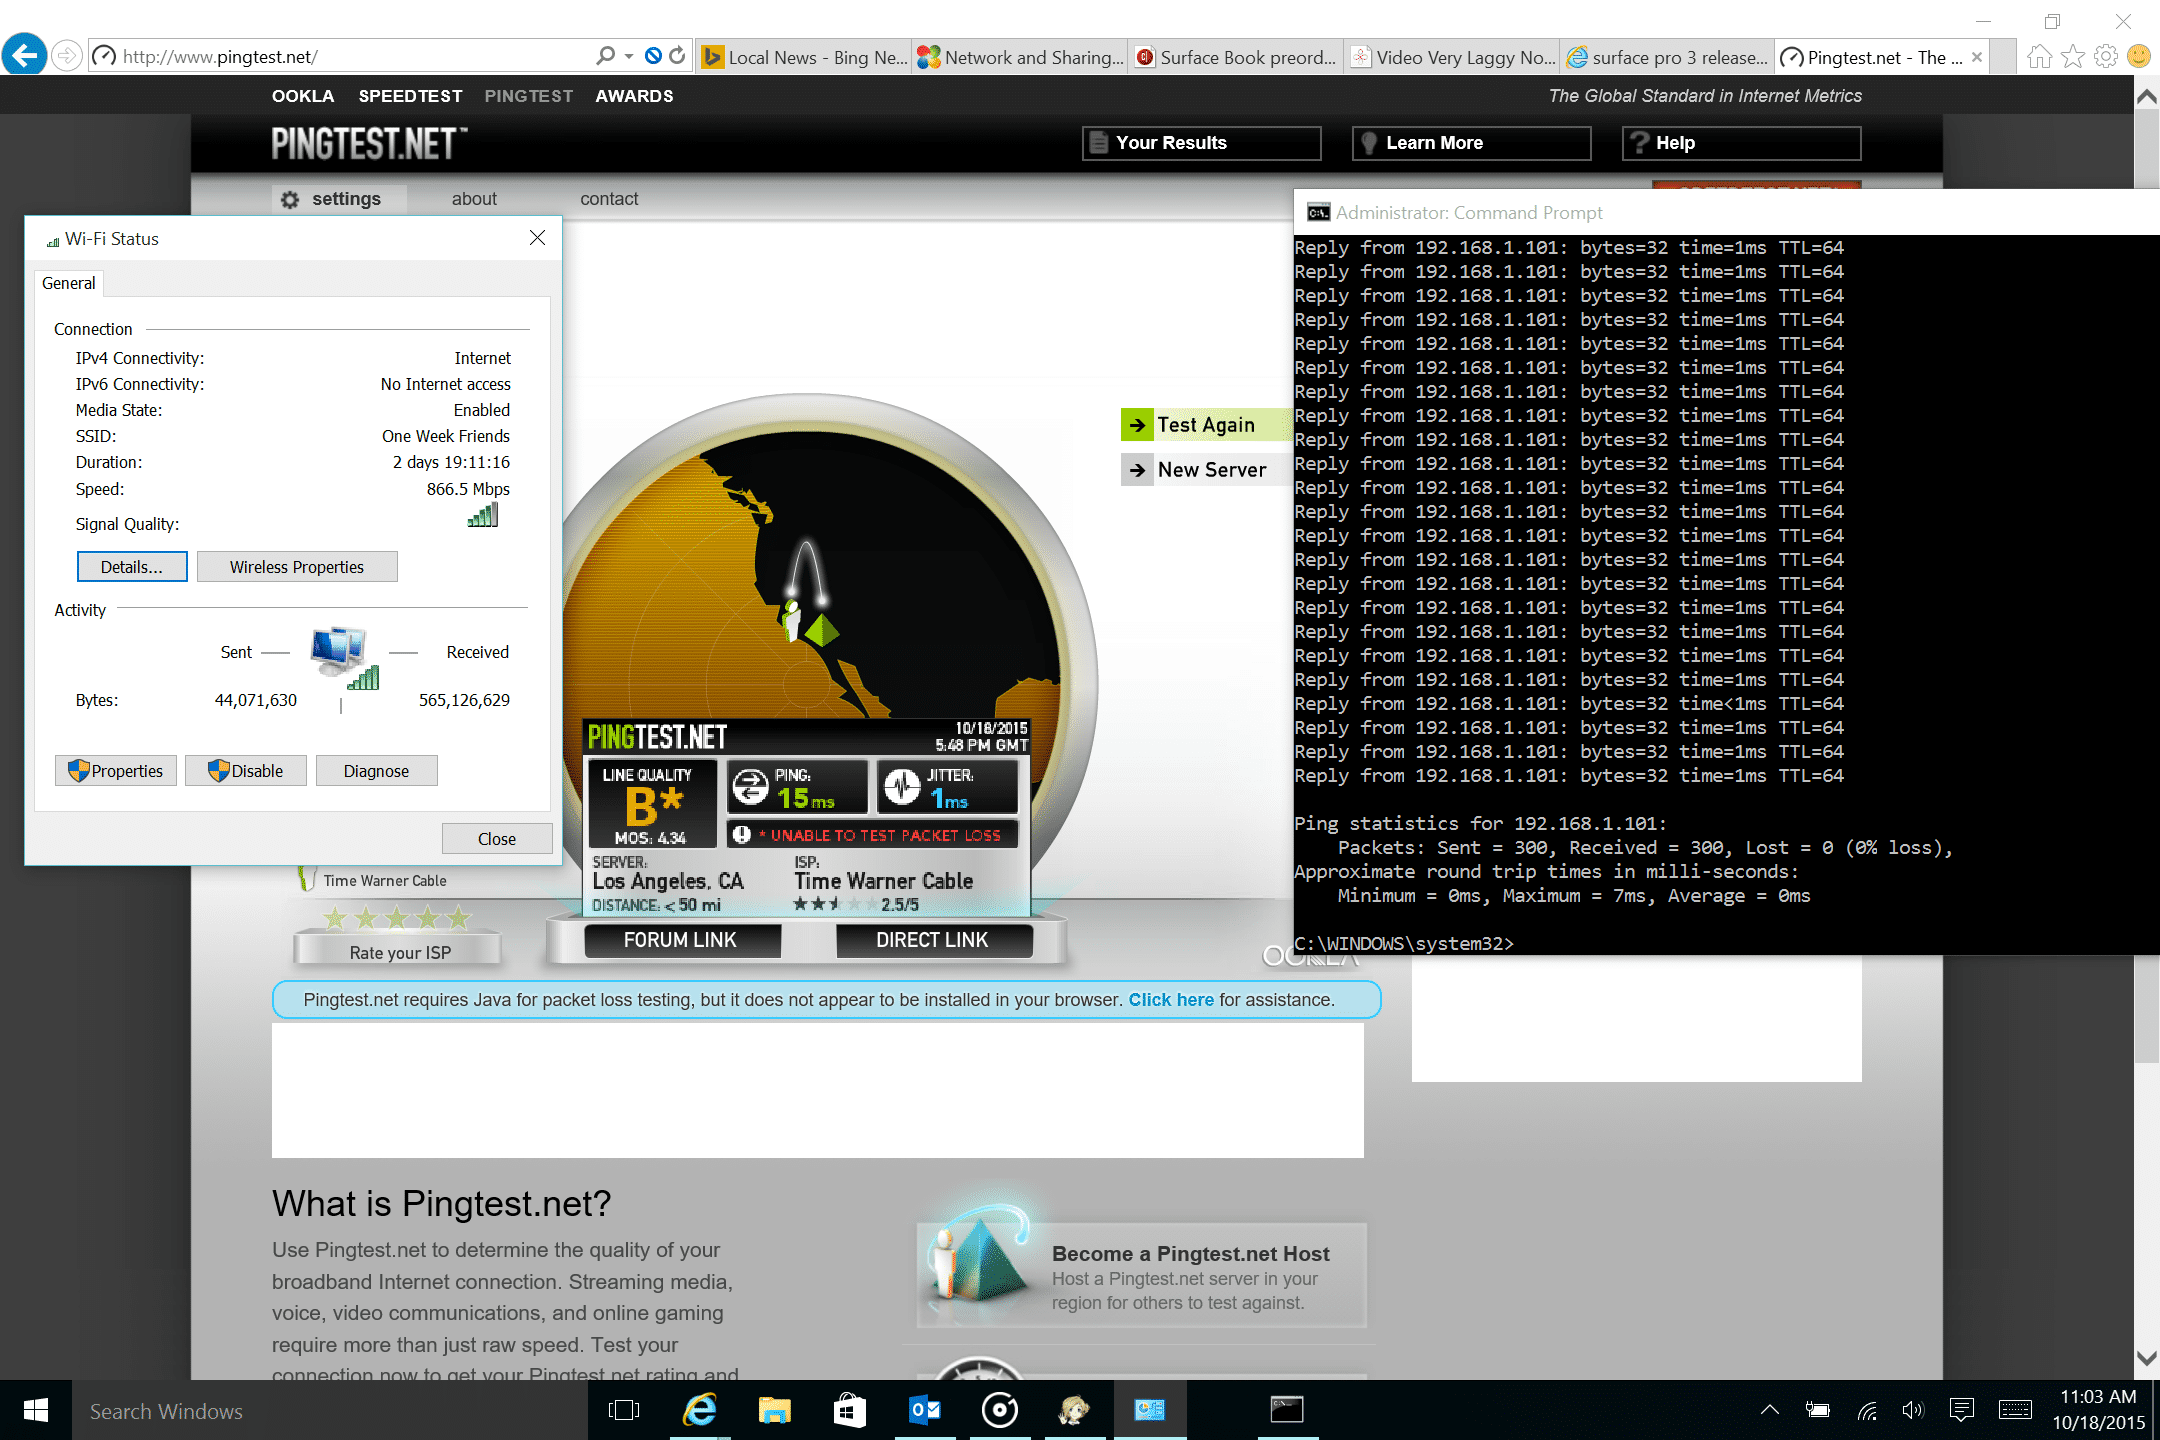This screenshot has width=2160, height=1440.
Task: Open the about page tab
Action: coord(474,199)
